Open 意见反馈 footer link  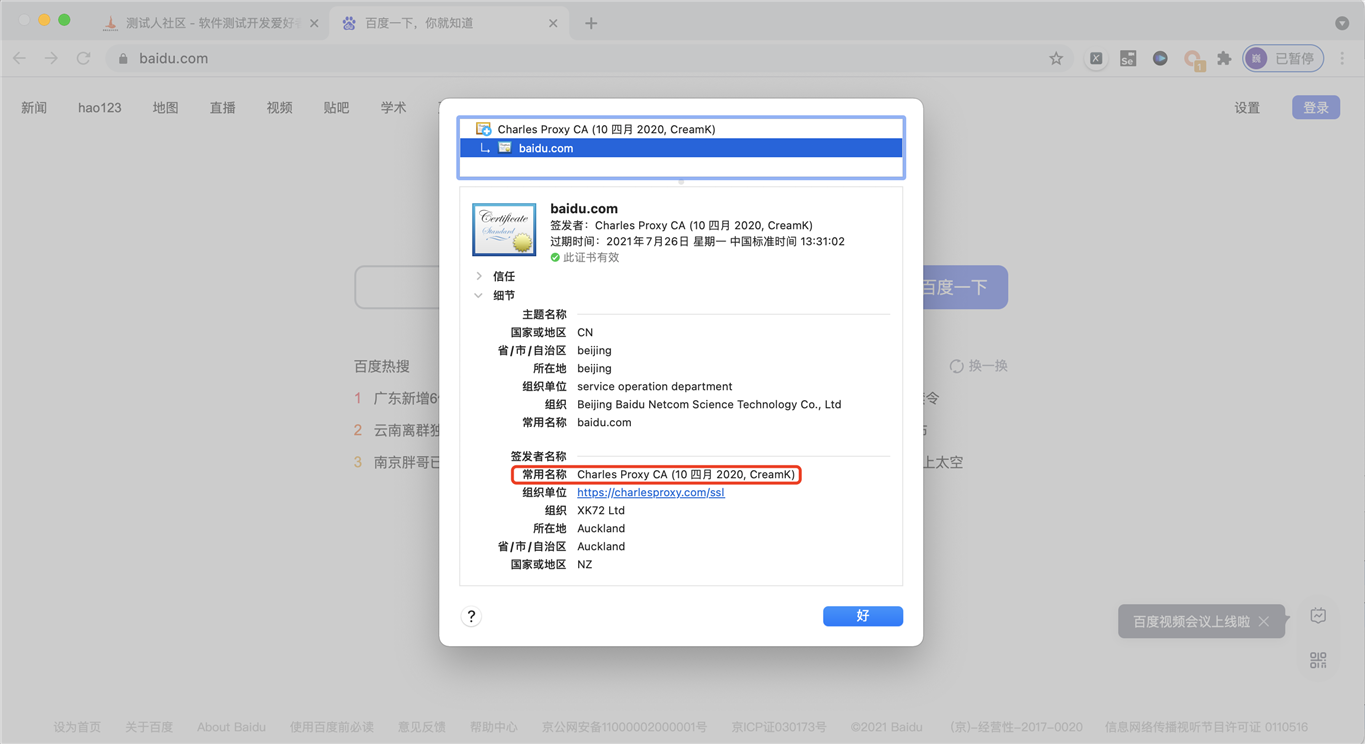coord(422,727)
